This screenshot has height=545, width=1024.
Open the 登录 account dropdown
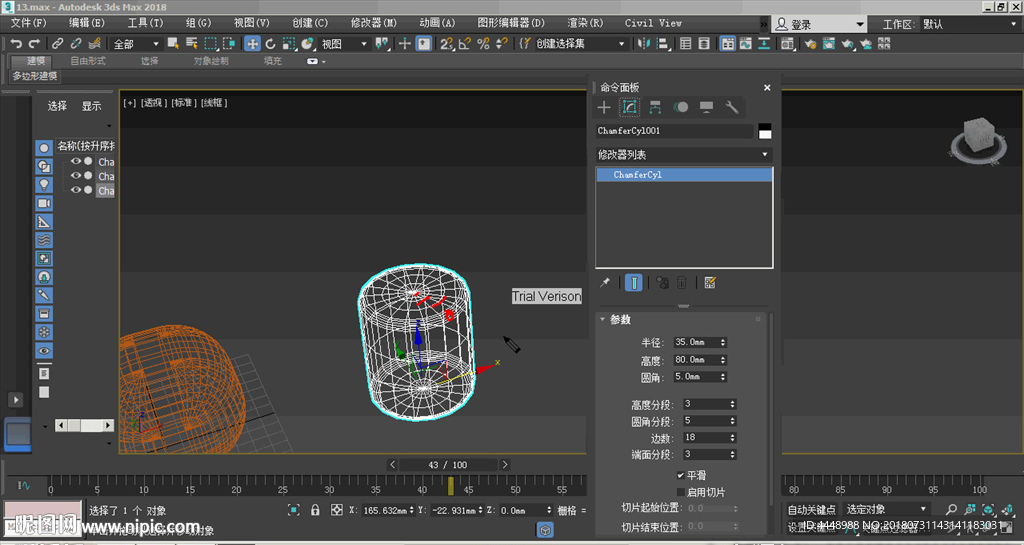tap(820, 24)
